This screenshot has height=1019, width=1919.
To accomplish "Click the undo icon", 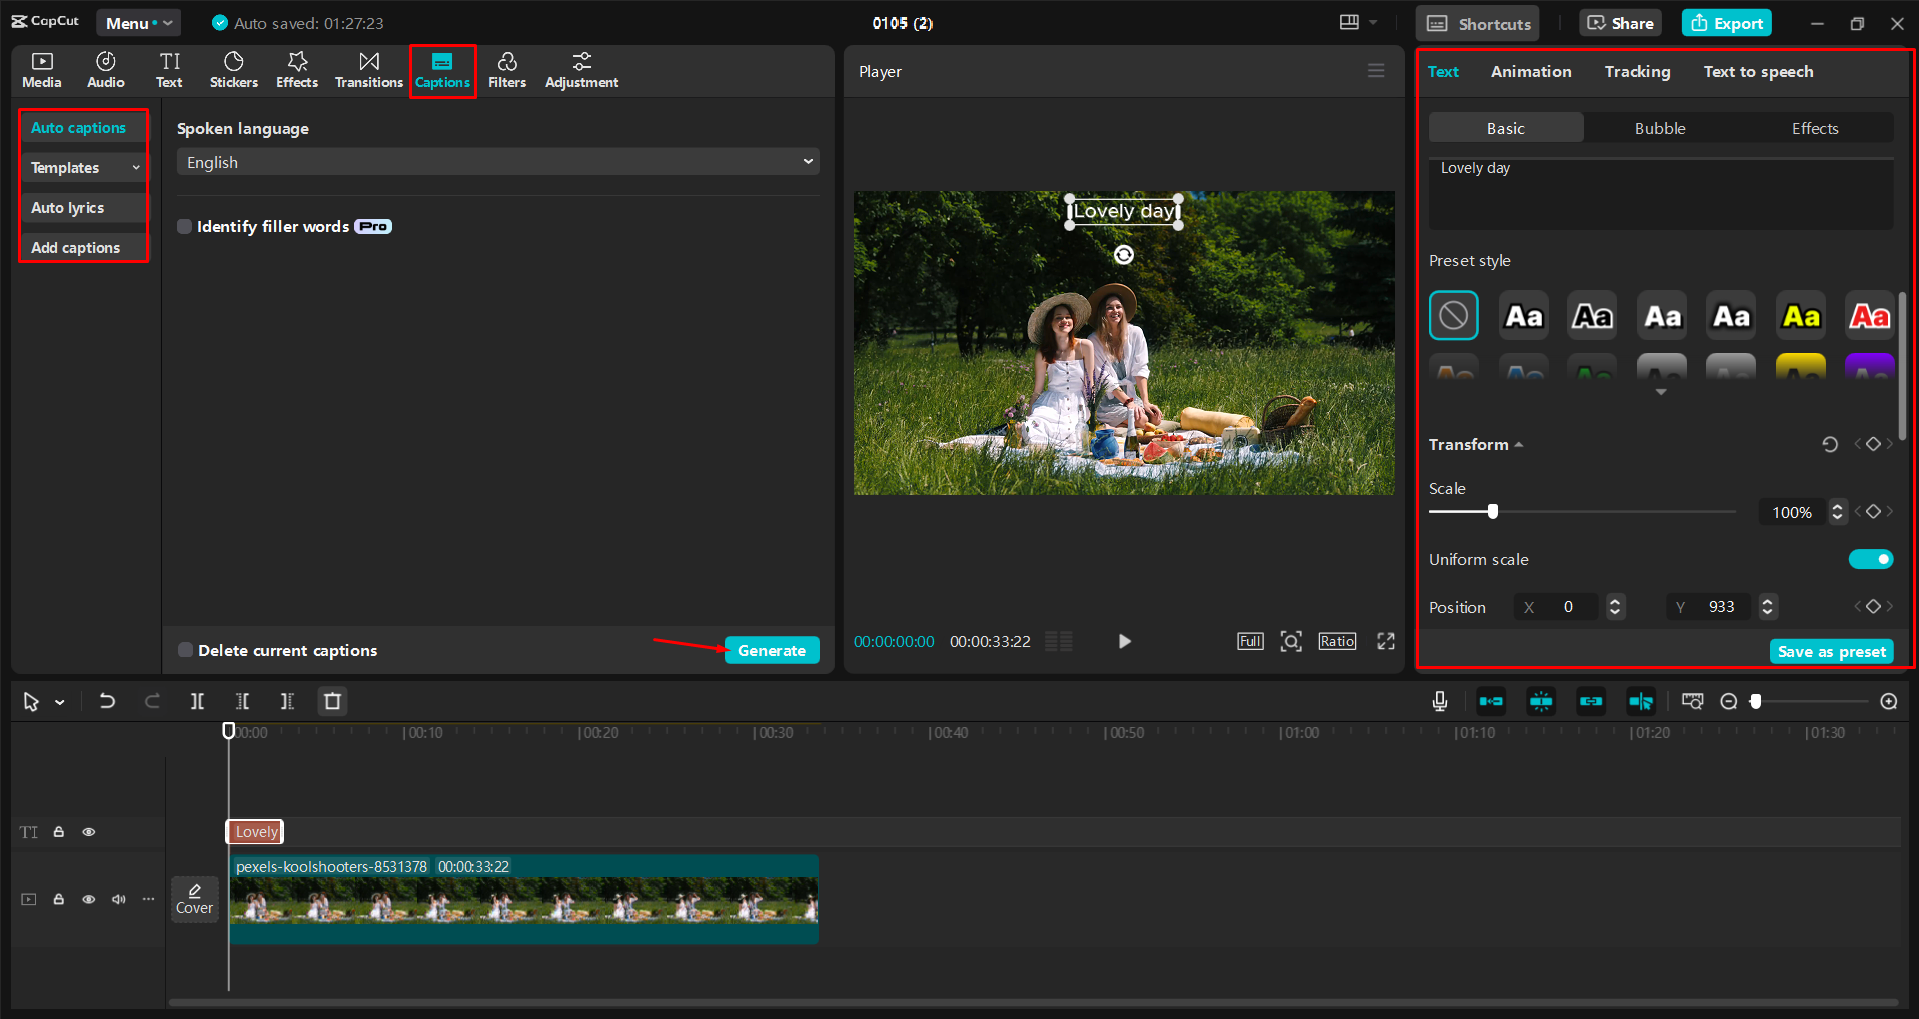I will click(107, 701).
